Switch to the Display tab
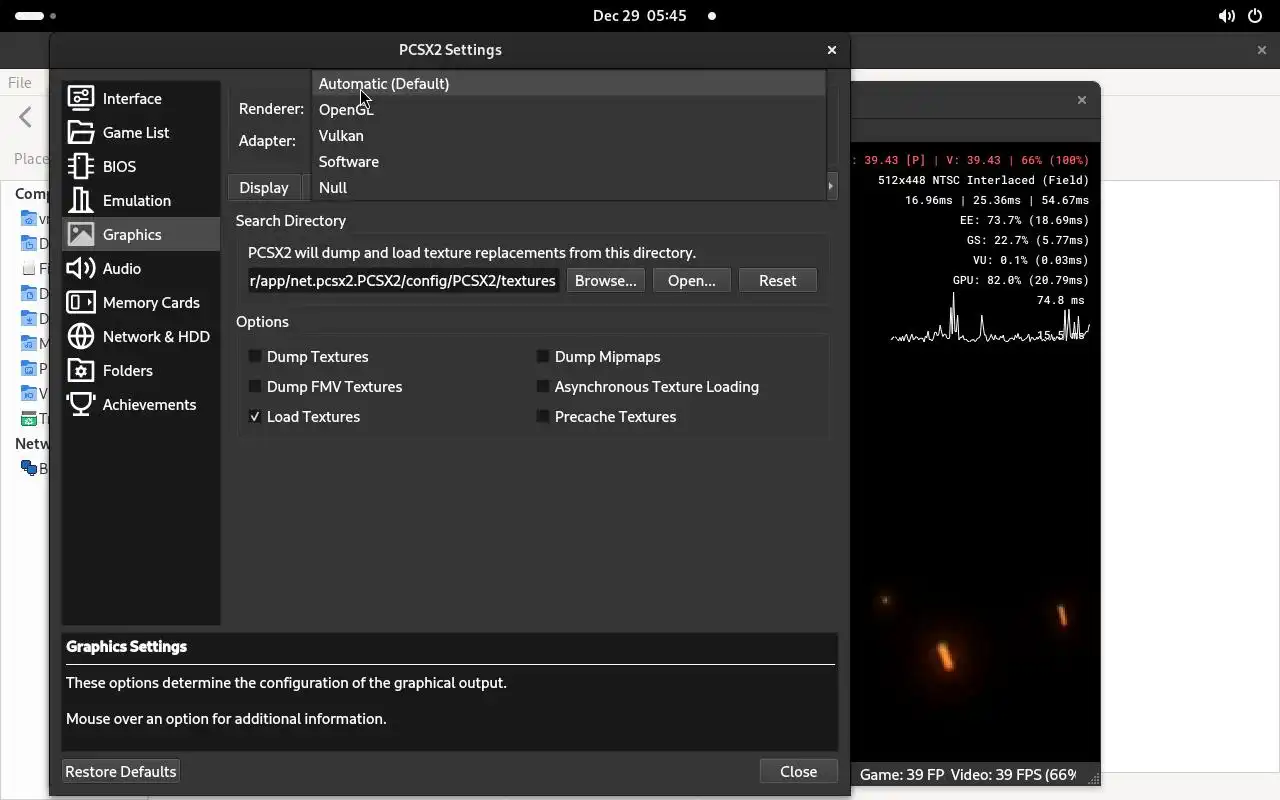Viewport: 1280px width, 800px height. 264,187
